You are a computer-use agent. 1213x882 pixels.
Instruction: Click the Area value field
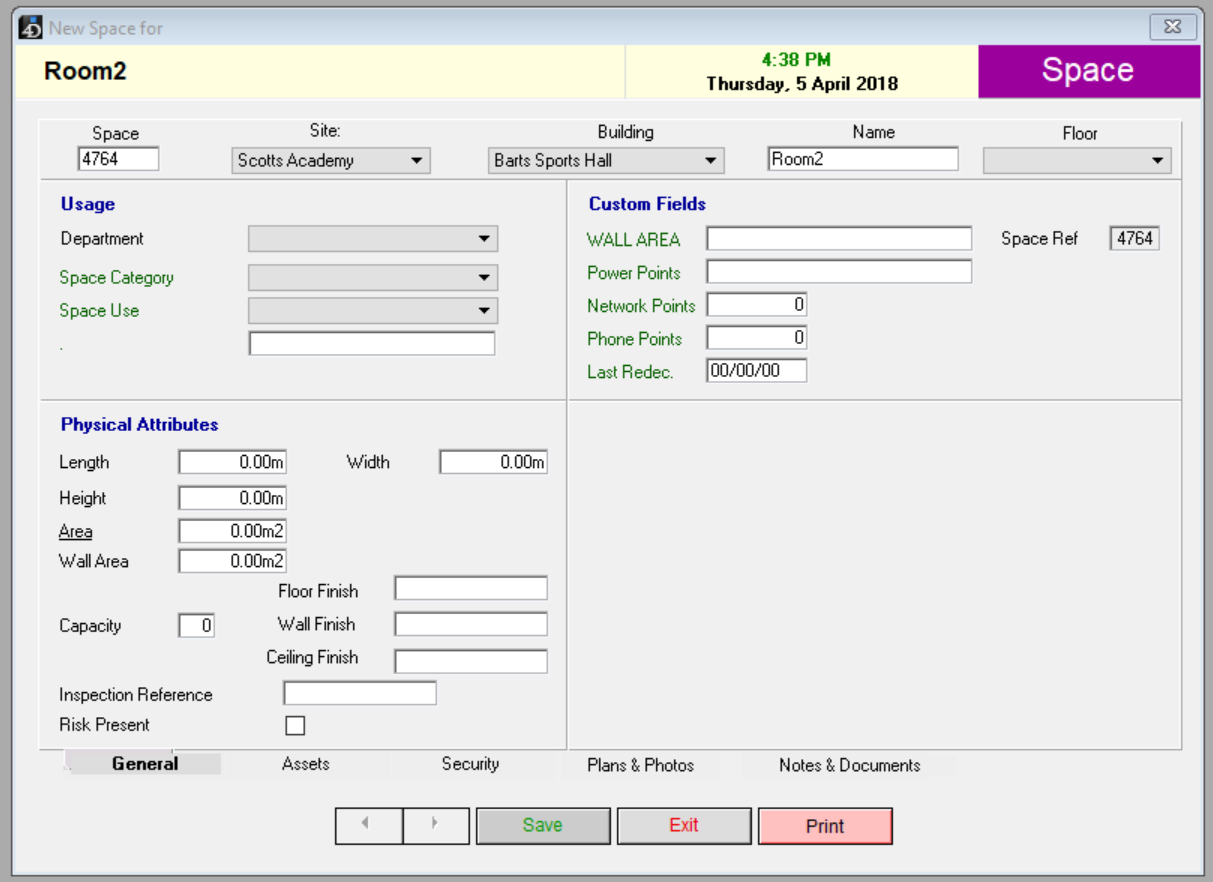tap(233, 532)
